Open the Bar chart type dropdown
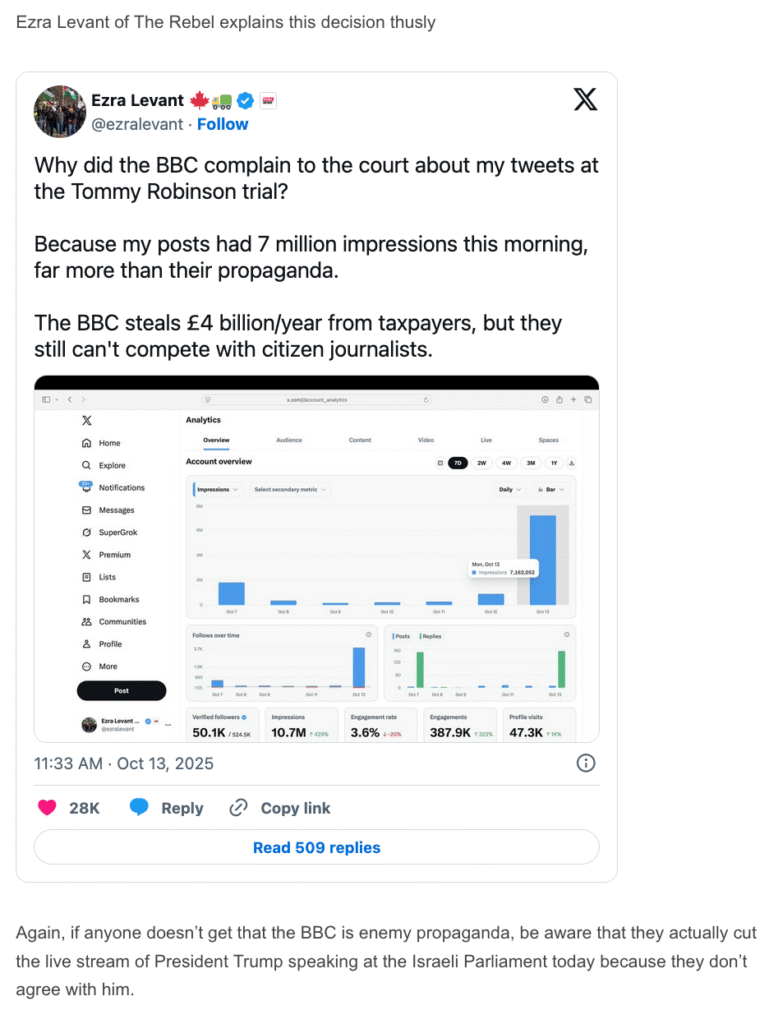769x1024 pixels. click(x=553, y=490)
